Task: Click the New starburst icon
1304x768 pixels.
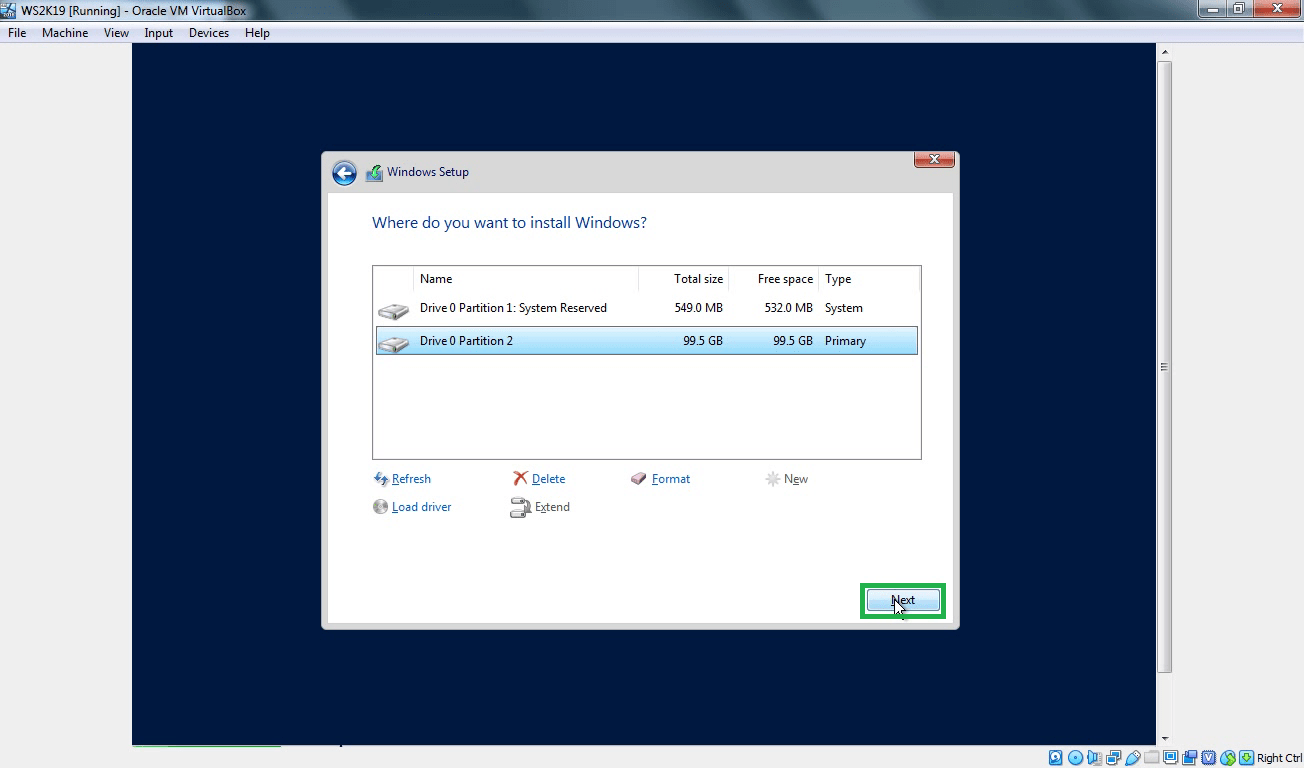Action: tap(773, 479)
